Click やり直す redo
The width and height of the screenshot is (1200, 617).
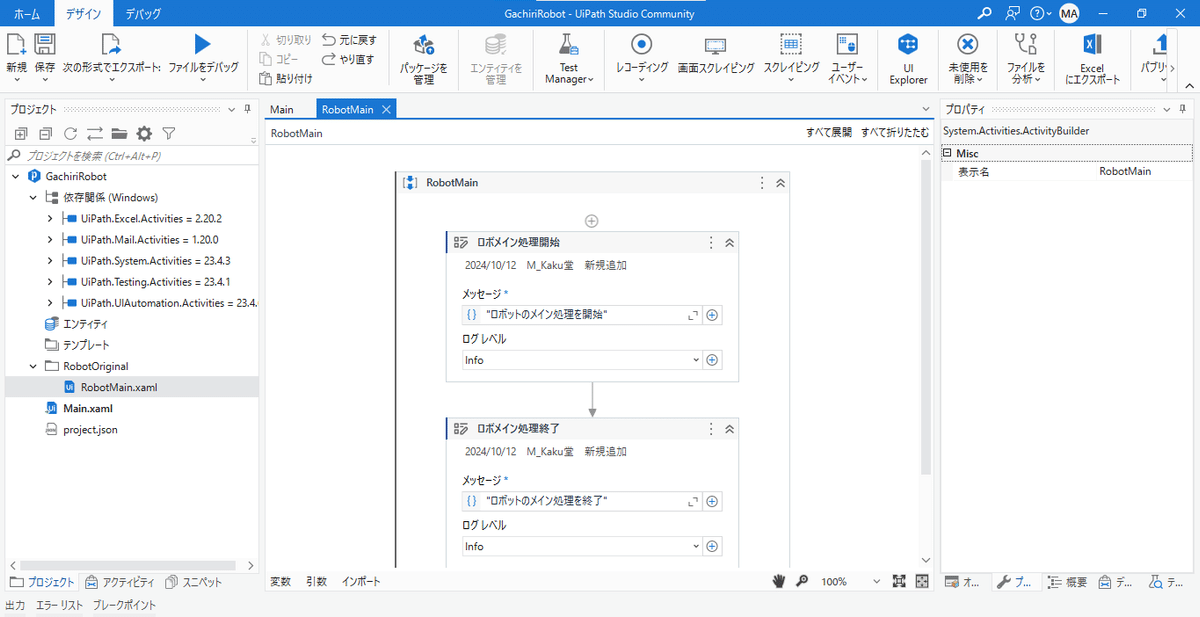point(349,59)
